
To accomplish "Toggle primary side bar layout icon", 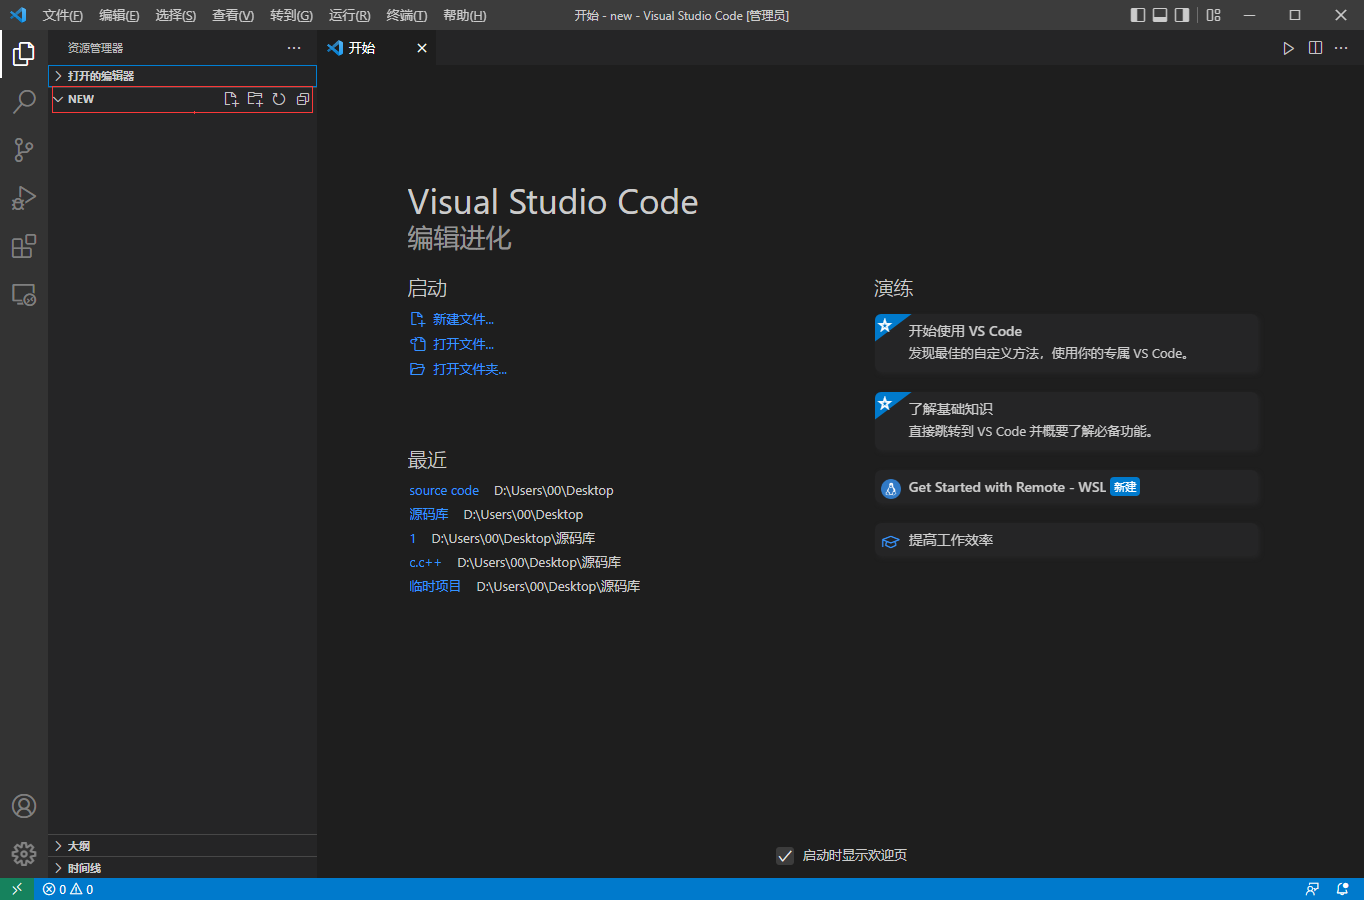I will 1138,15.
